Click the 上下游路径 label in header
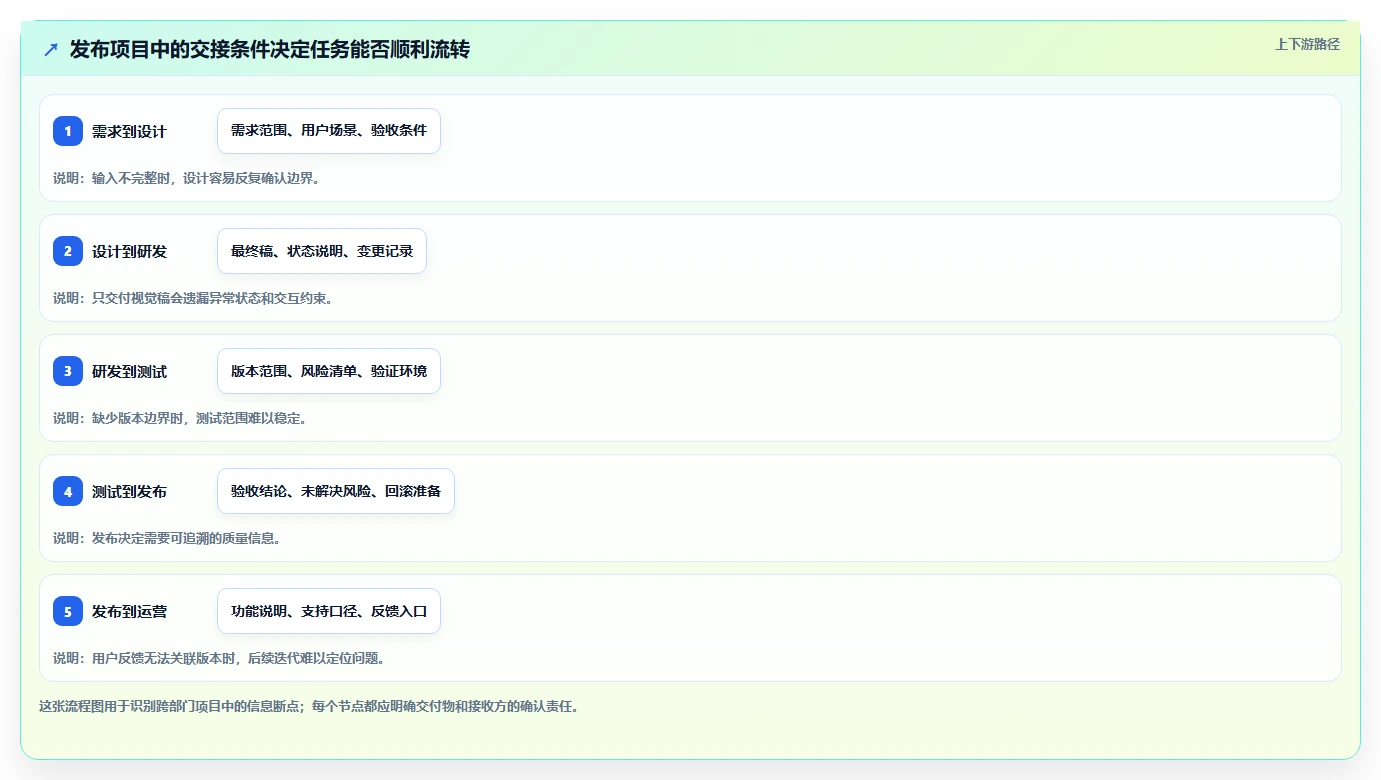The image size is (1381, 780). pyautogui.click(x=1307, y=44)
